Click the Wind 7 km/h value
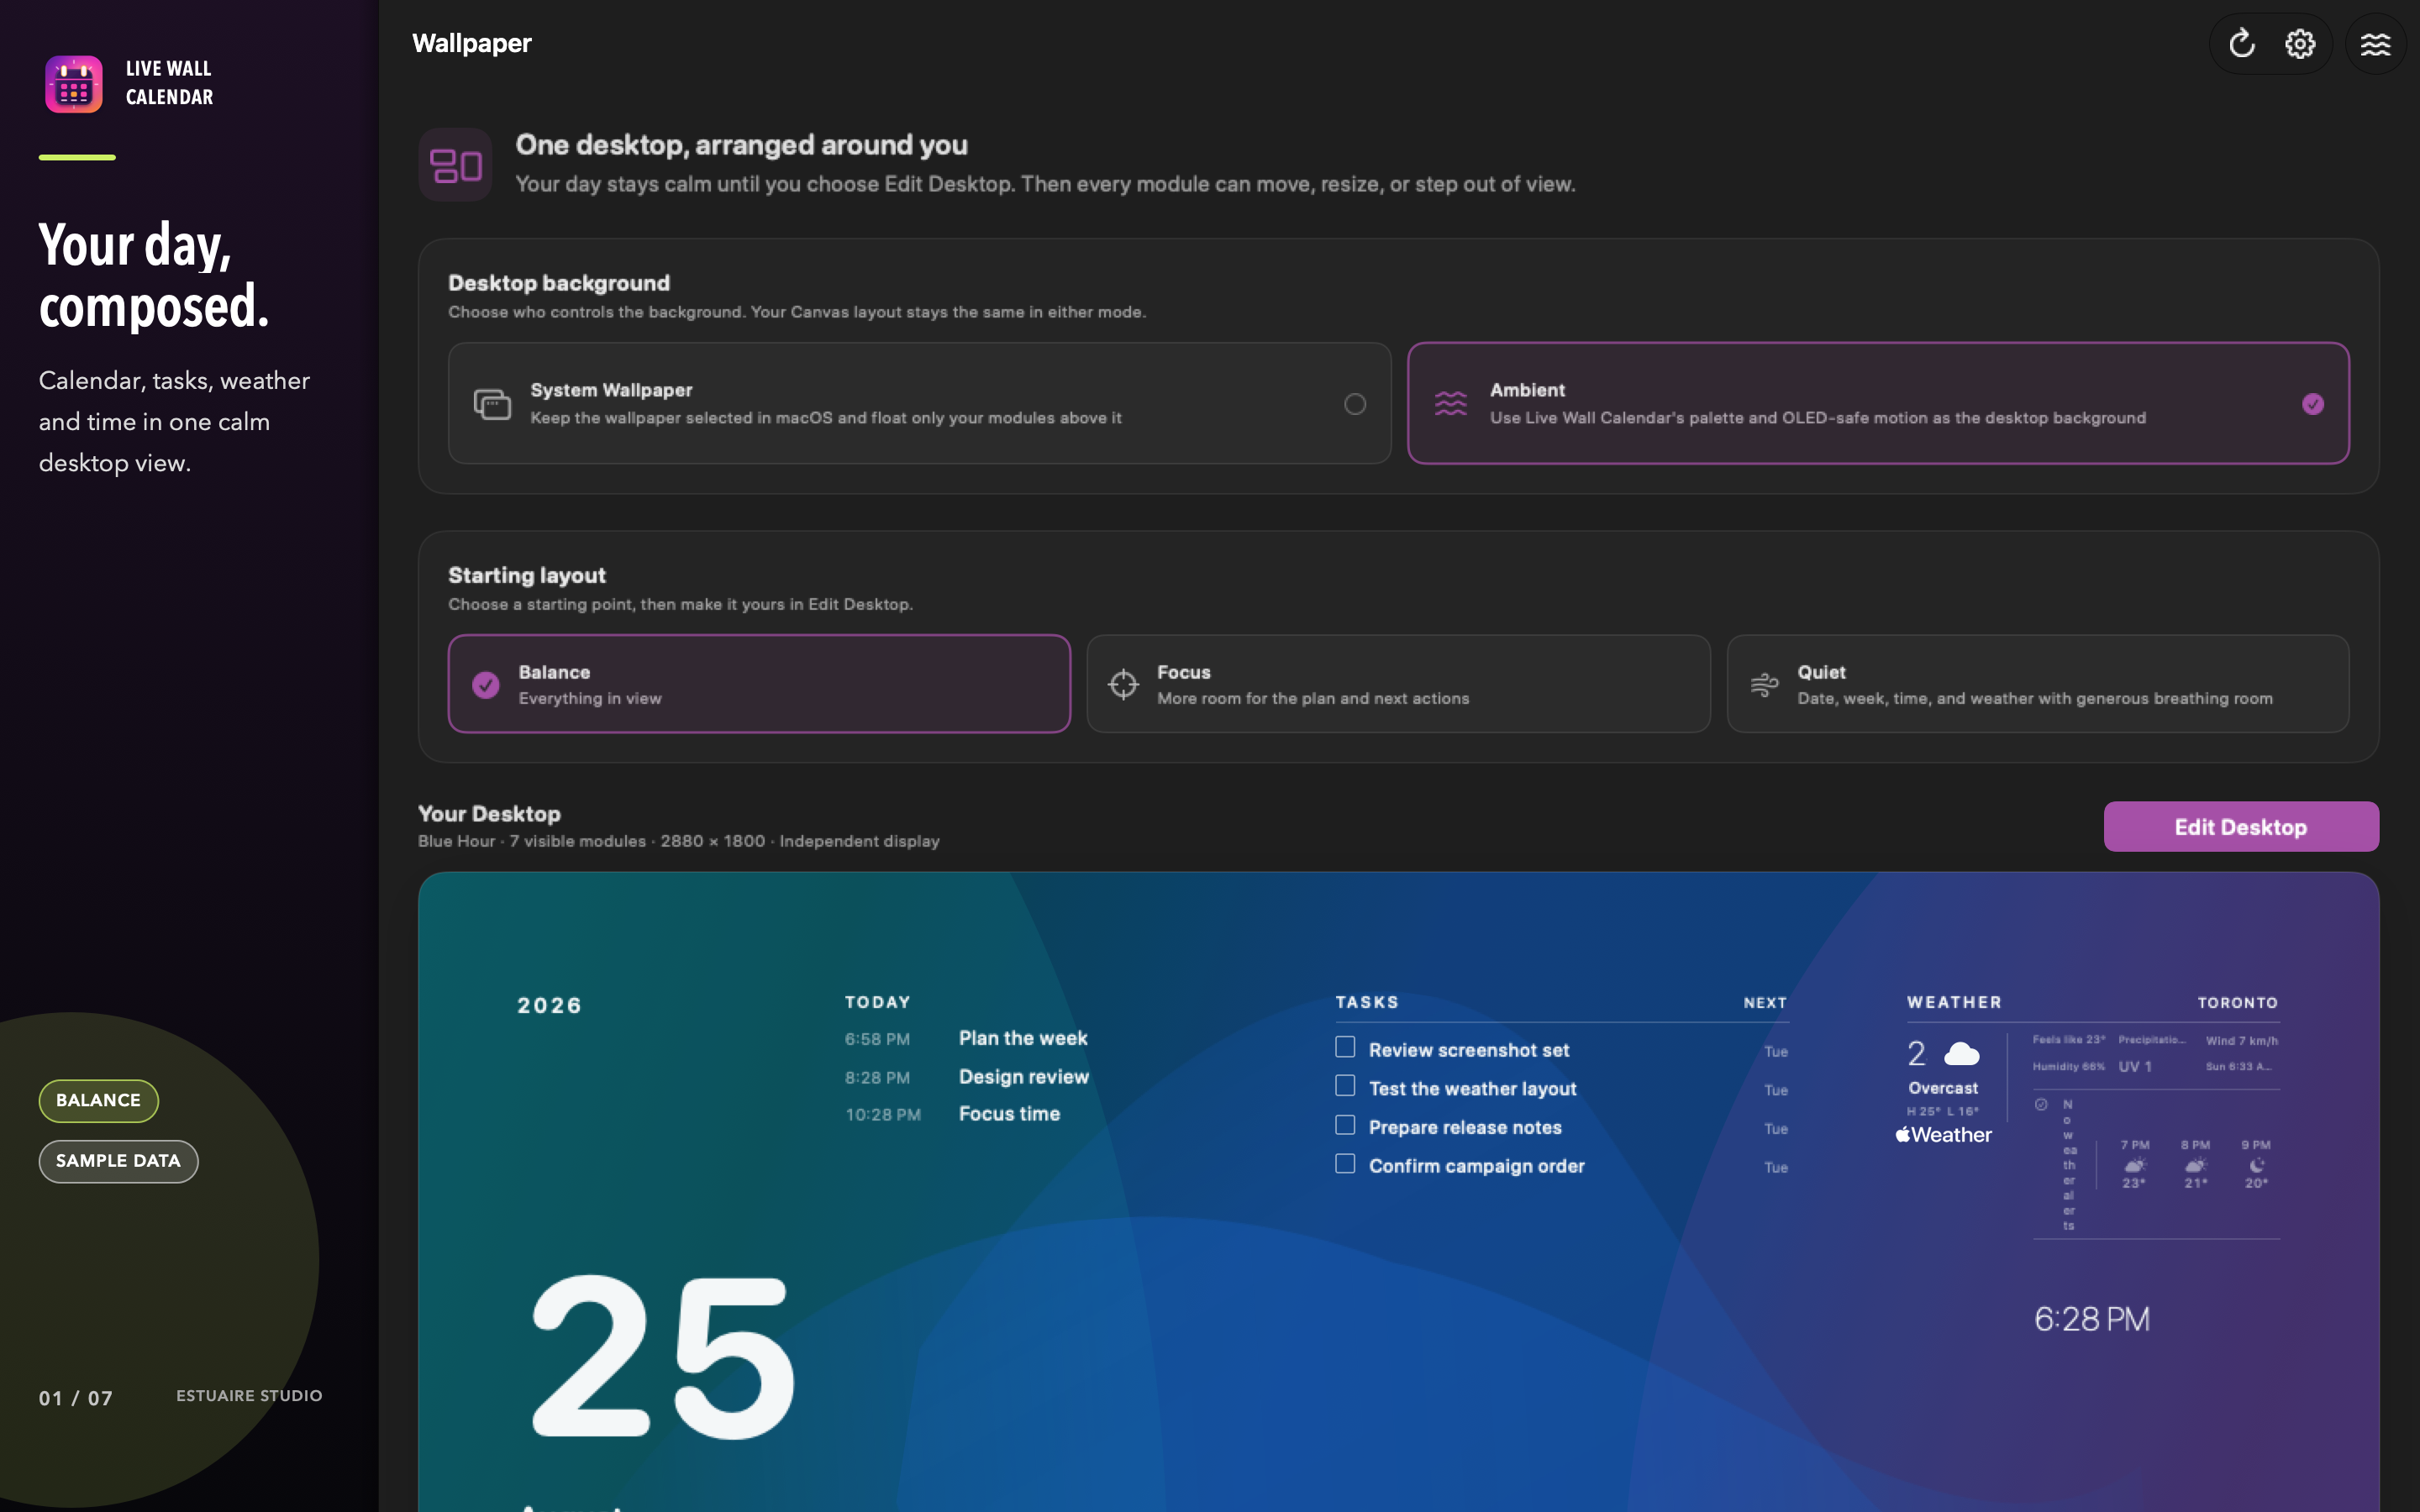Viewport: 2420px width, 1512px height. [x=2241, y=1041]
